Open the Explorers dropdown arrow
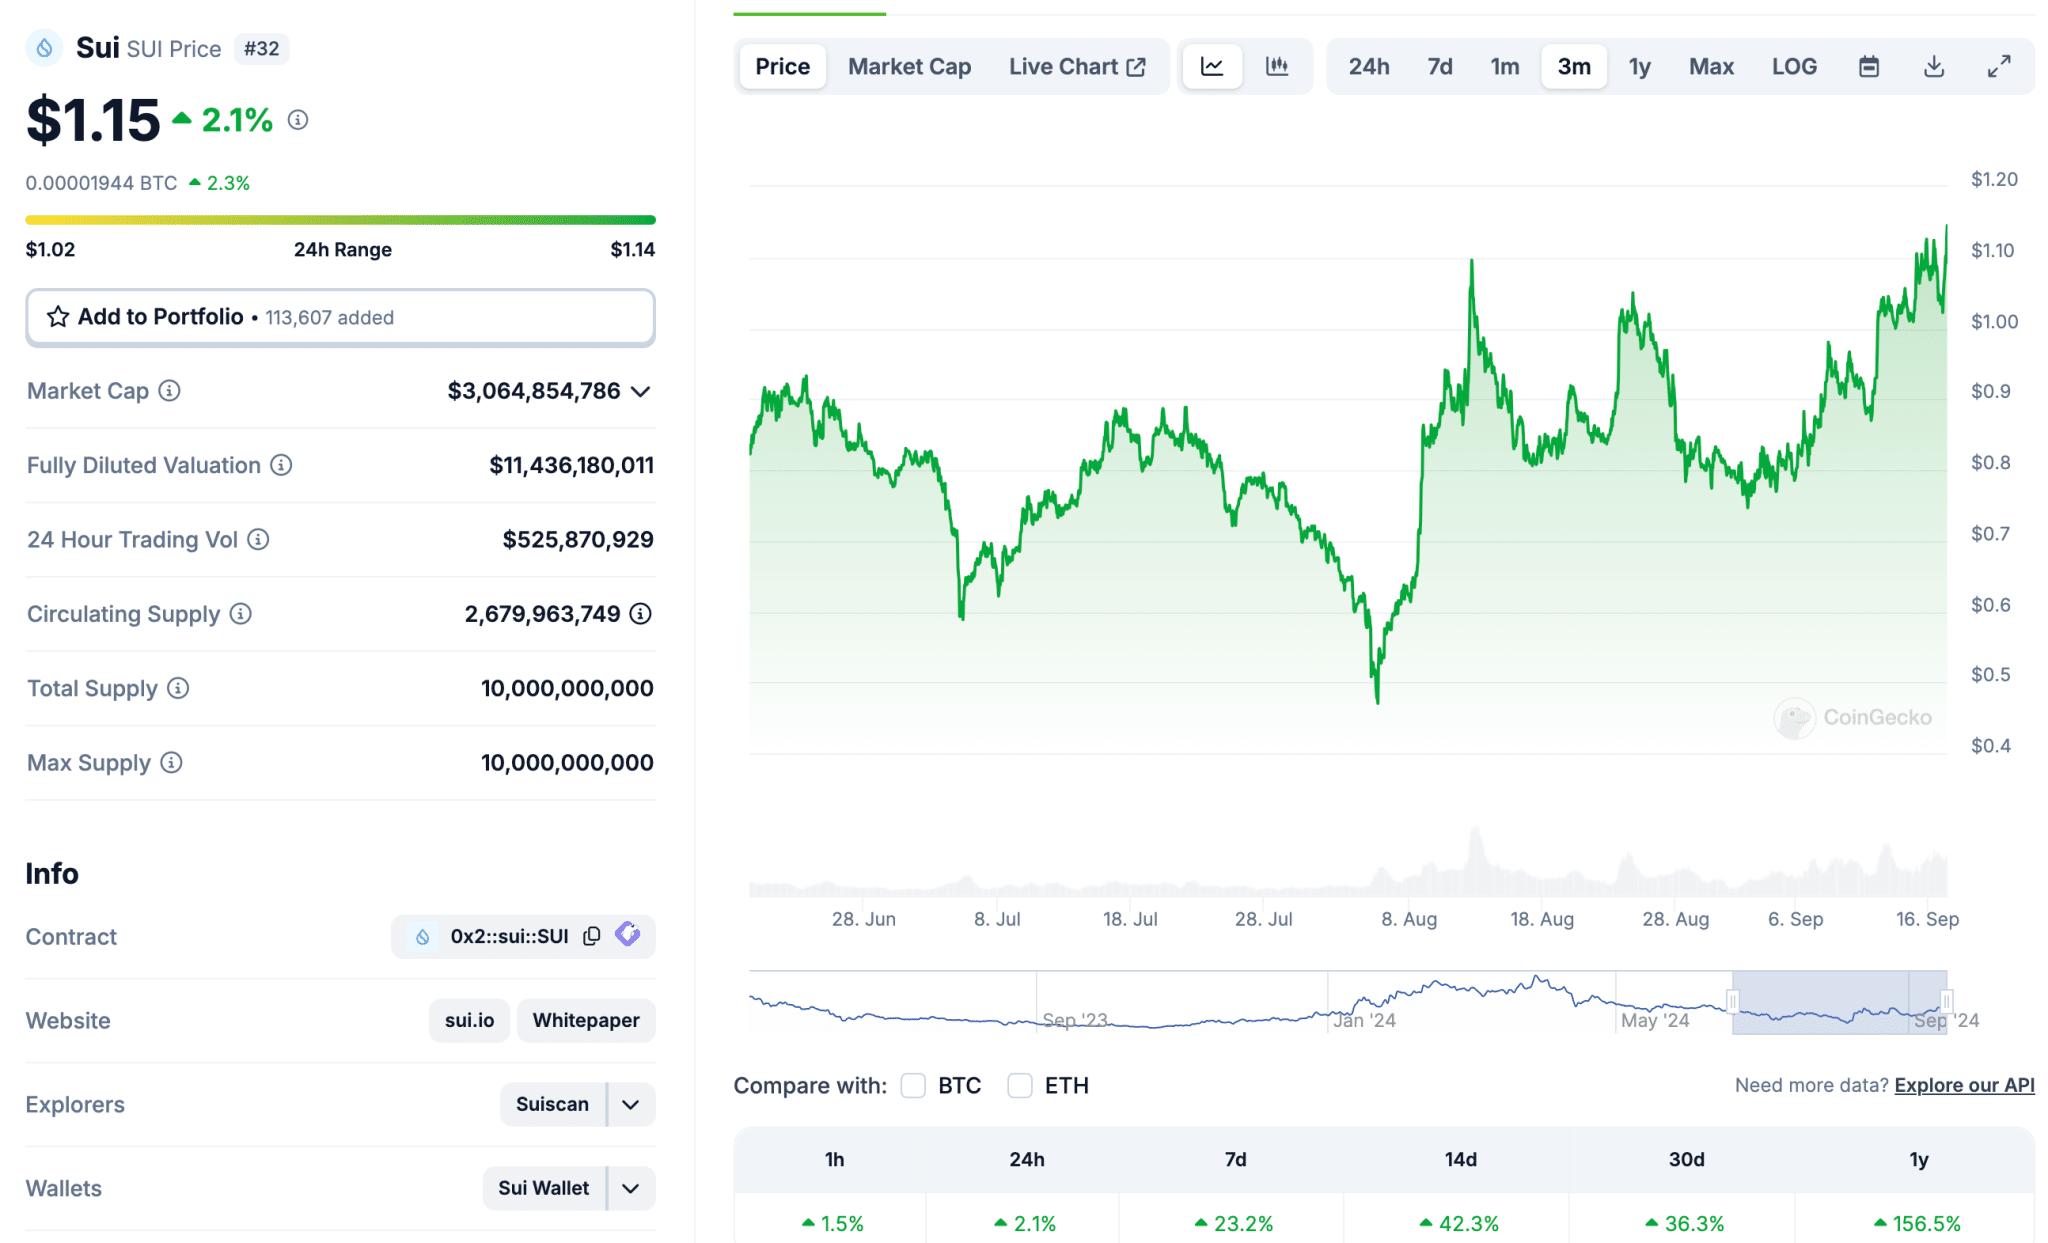 pos(631,1105)
